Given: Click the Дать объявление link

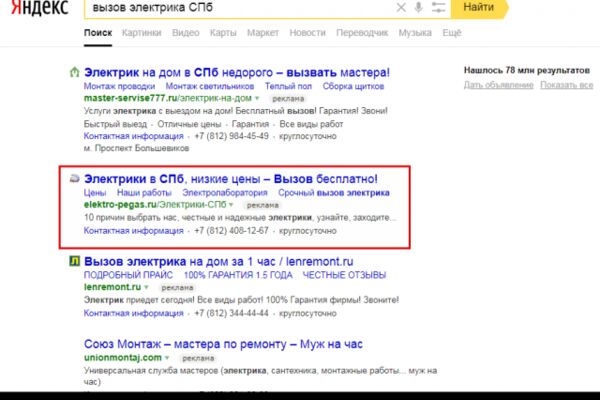Looking at the screenshot, I should [x=499, y=85].
